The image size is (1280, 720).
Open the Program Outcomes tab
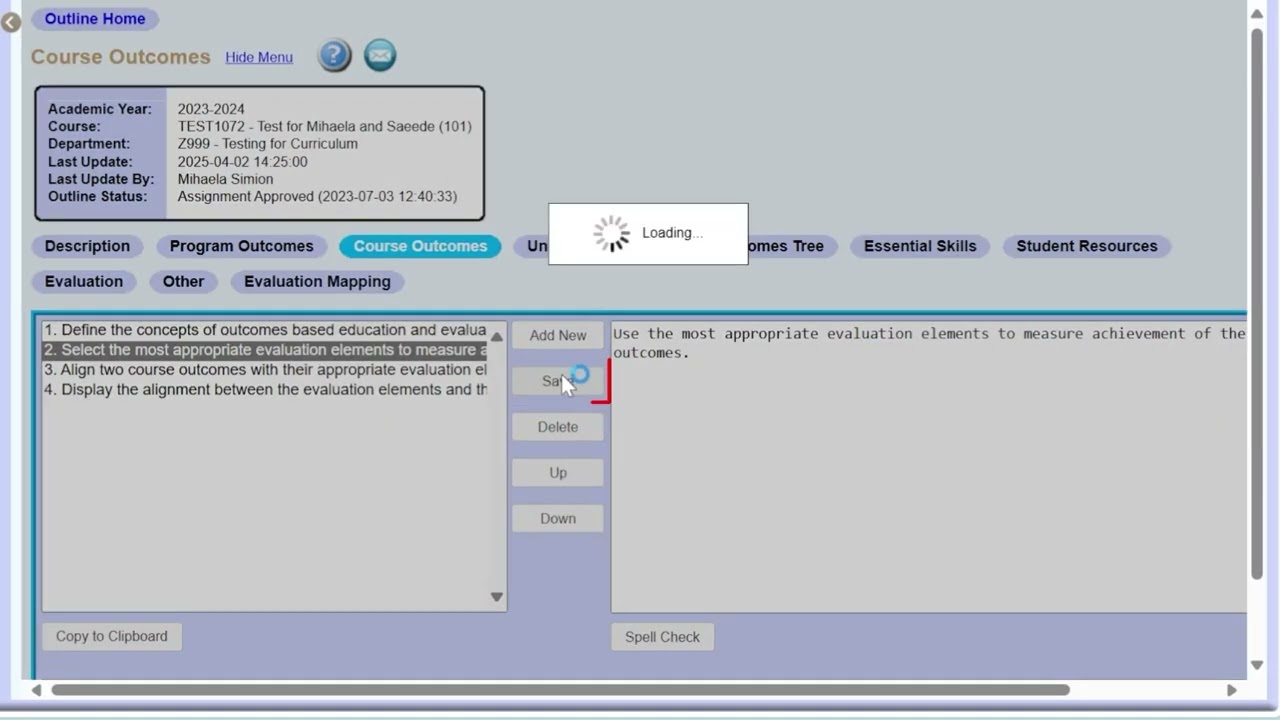[x=241, y=246]
